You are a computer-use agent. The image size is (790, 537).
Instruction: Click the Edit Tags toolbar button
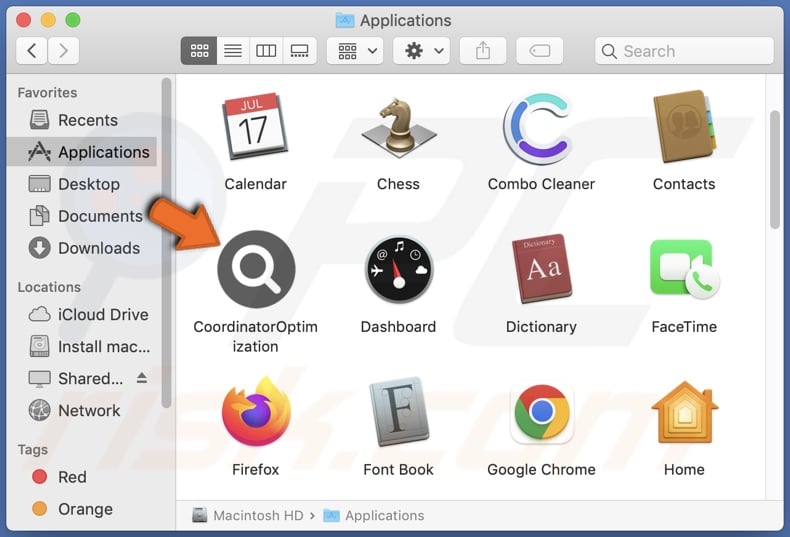coord(540,50)
